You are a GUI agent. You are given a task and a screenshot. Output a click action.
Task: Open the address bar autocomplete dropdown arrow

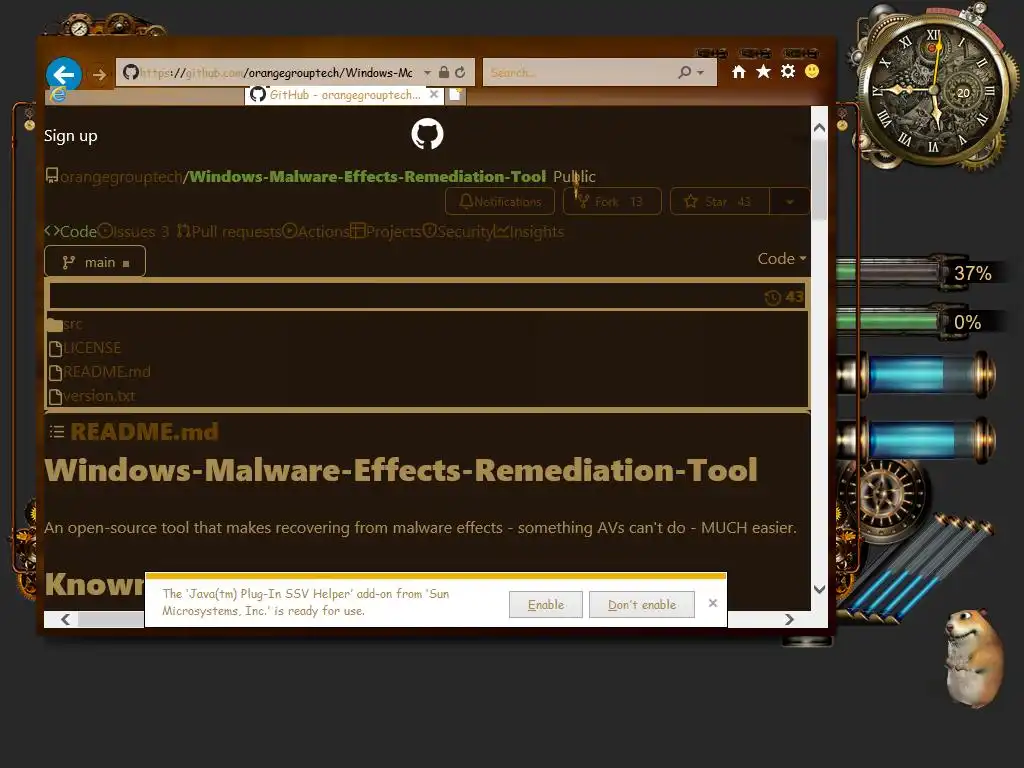(427, 72)
